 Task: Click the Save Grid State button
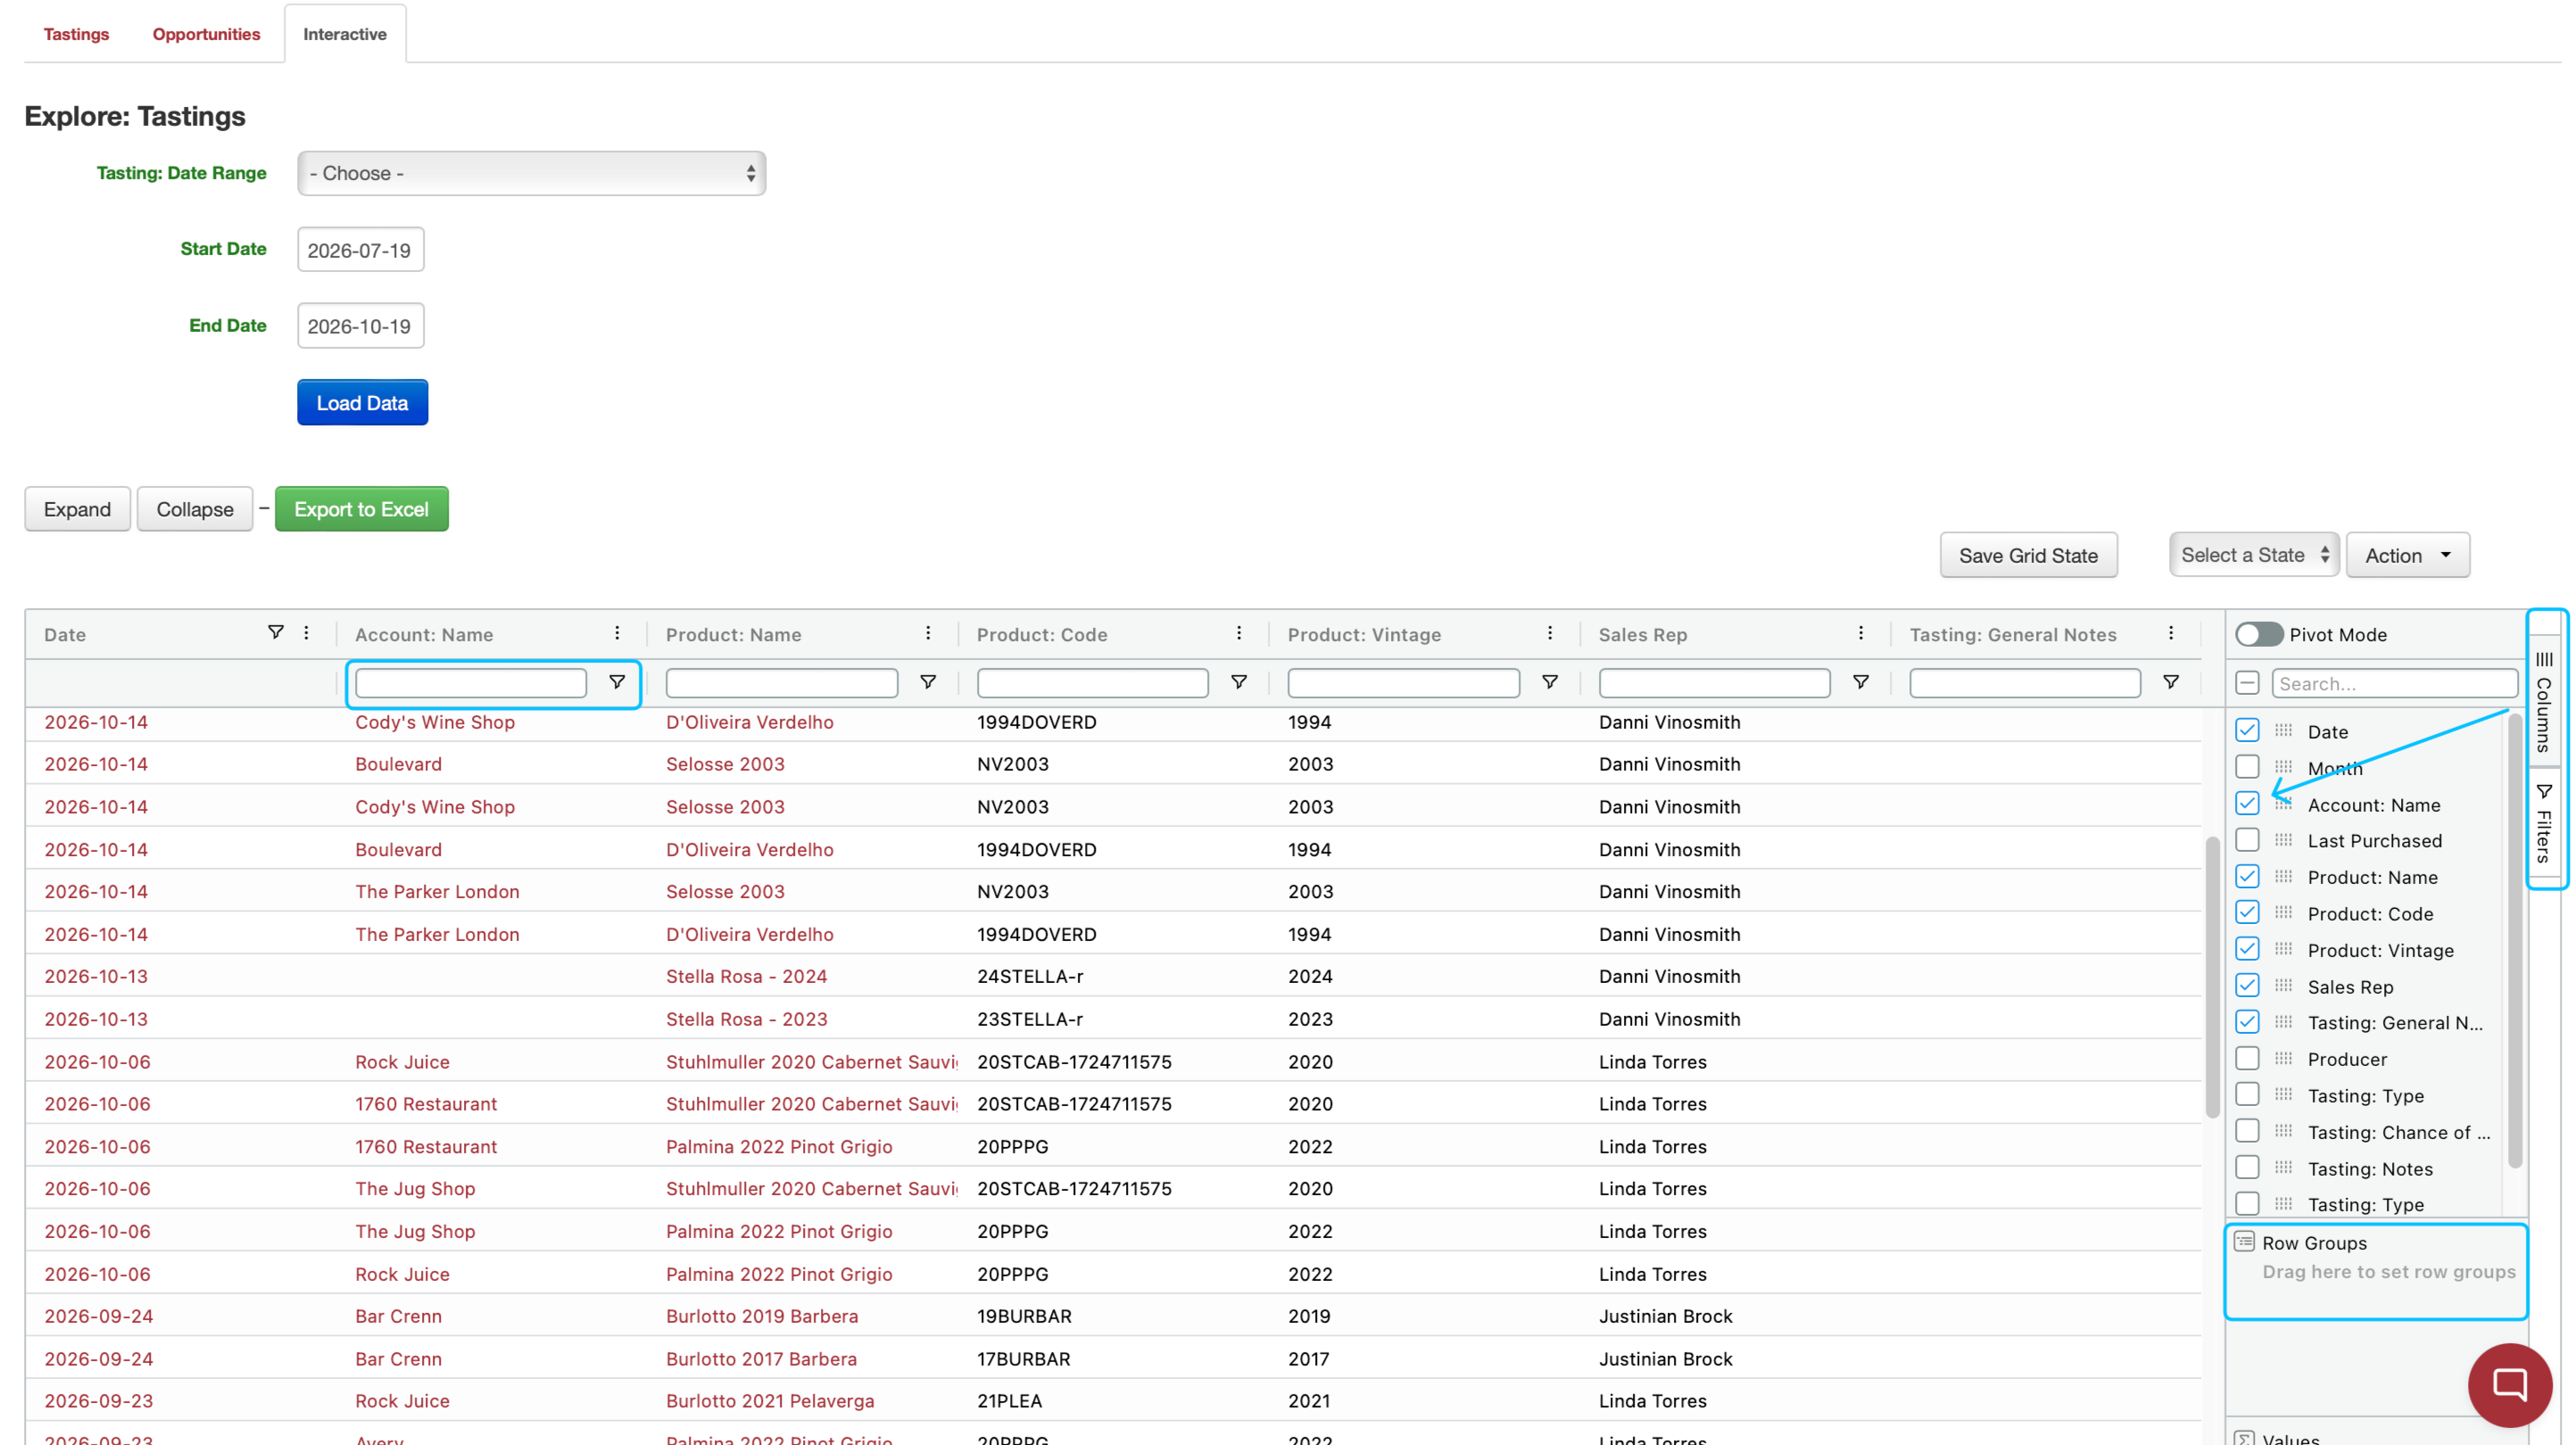[2028, 555]
